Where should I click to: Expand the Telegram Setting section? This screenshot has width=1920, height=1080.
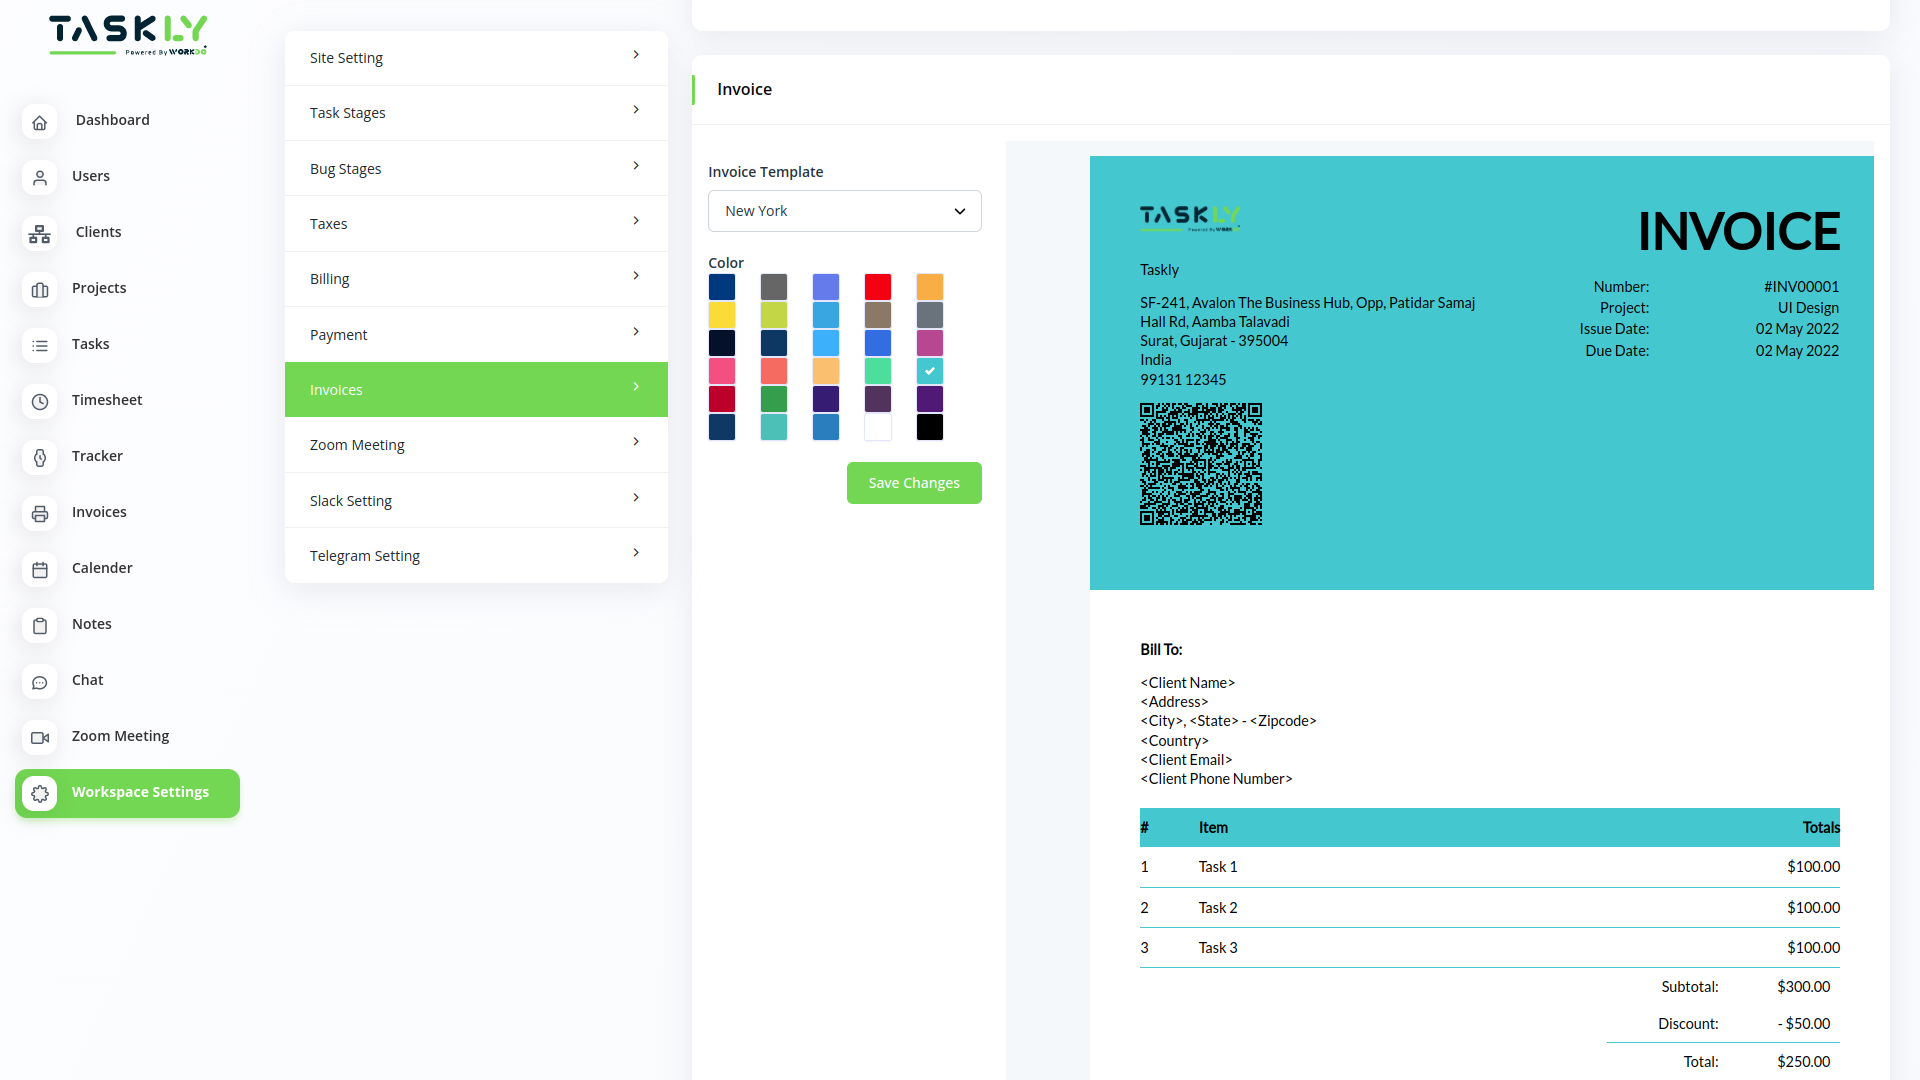[475, 555]
